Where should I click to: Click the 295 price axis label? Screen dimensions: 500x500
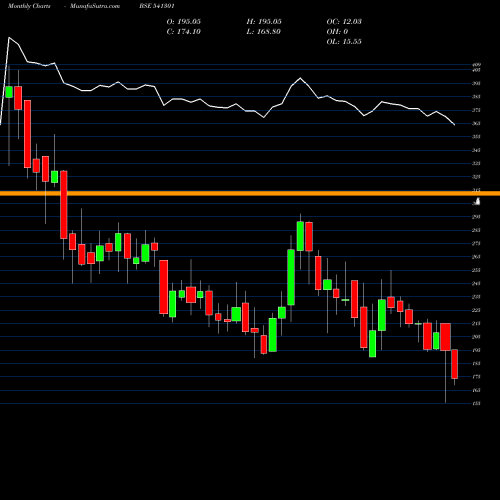coord(477,217)
